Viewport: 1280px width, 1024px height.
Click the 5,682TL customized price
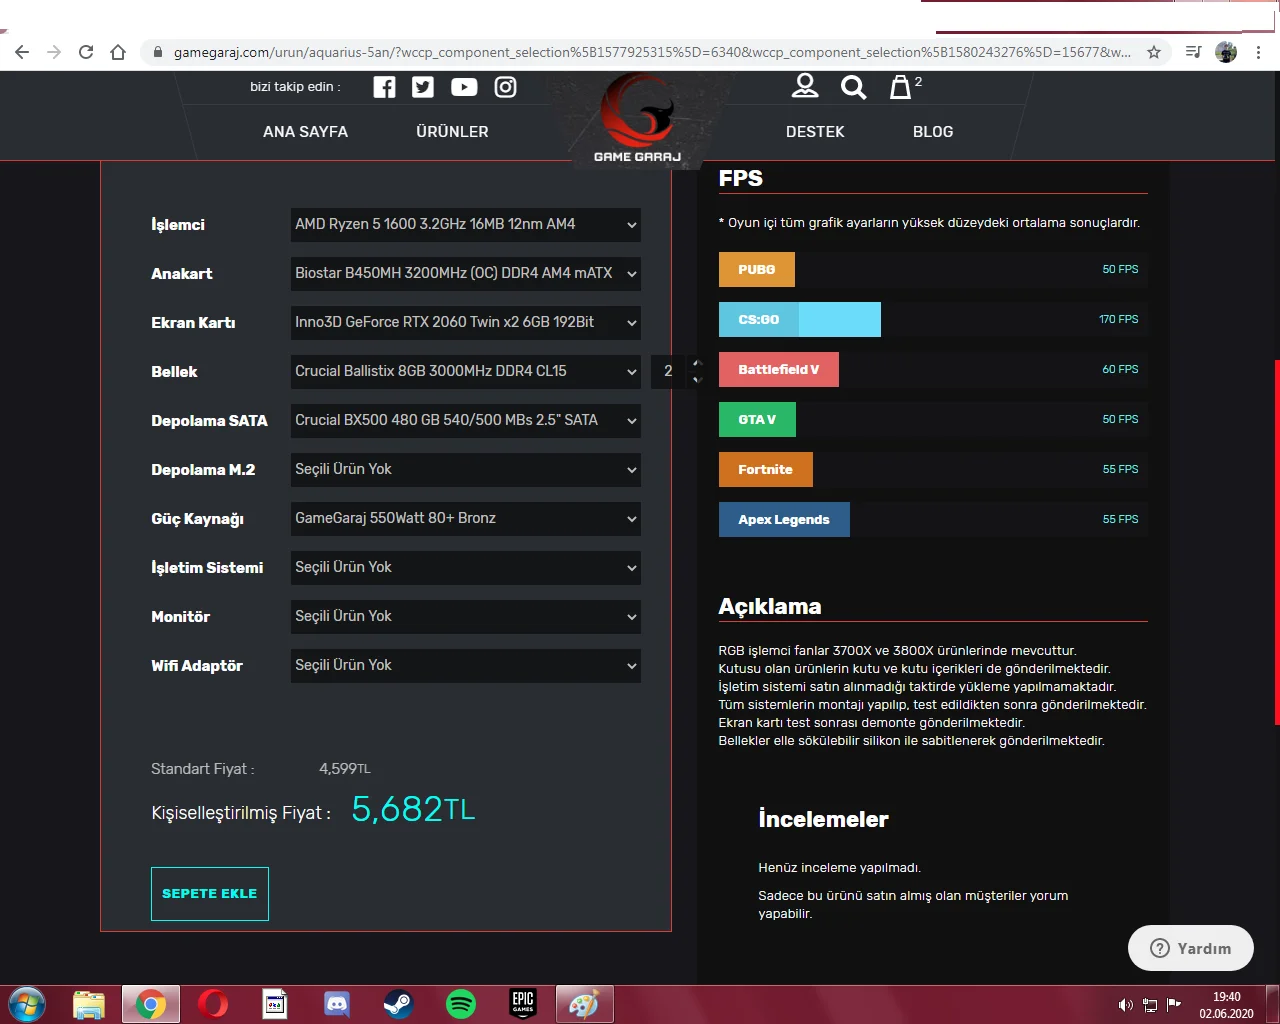click(x=413, y=809)
